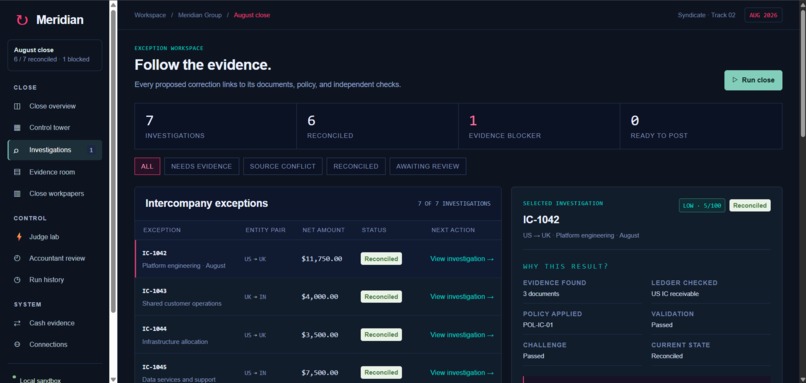
Task: Filter by NEEDS EVIDENCE
Action: tap(202, 167)
